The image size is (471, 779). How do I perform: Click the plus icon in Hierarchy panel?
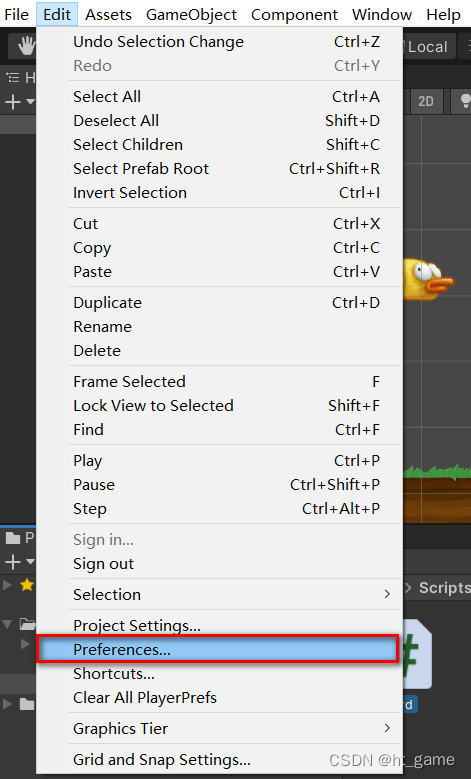point(12,102)
